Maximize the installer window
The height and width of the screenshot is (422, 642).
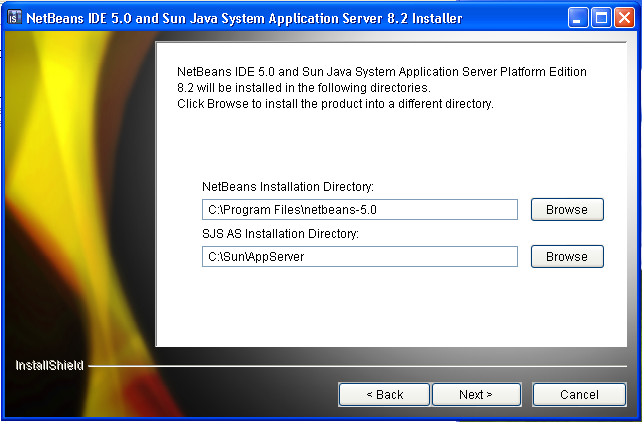point(601,18)
